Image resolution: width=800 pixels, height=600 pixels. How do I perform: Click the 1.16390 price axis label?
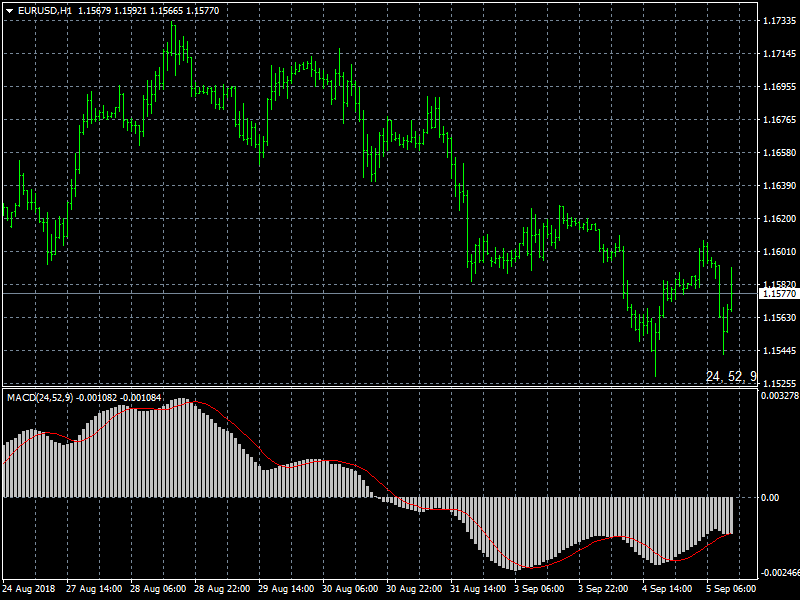(779, 186)
